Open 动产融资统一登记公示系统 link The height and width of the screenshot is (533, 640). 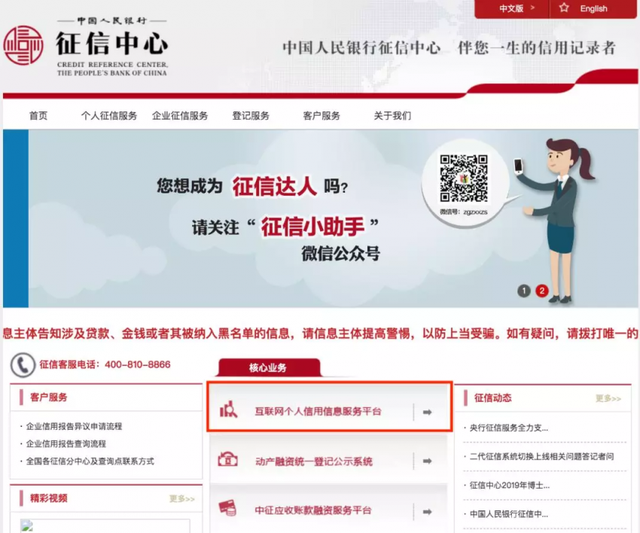[314, 461]
